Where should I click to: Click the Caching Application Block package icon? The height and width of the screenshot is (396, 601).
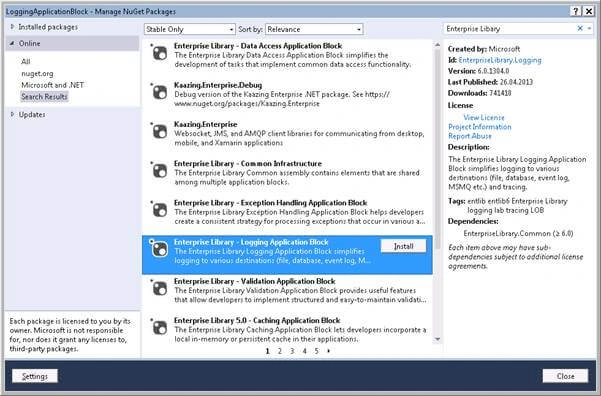pos(160,327)
